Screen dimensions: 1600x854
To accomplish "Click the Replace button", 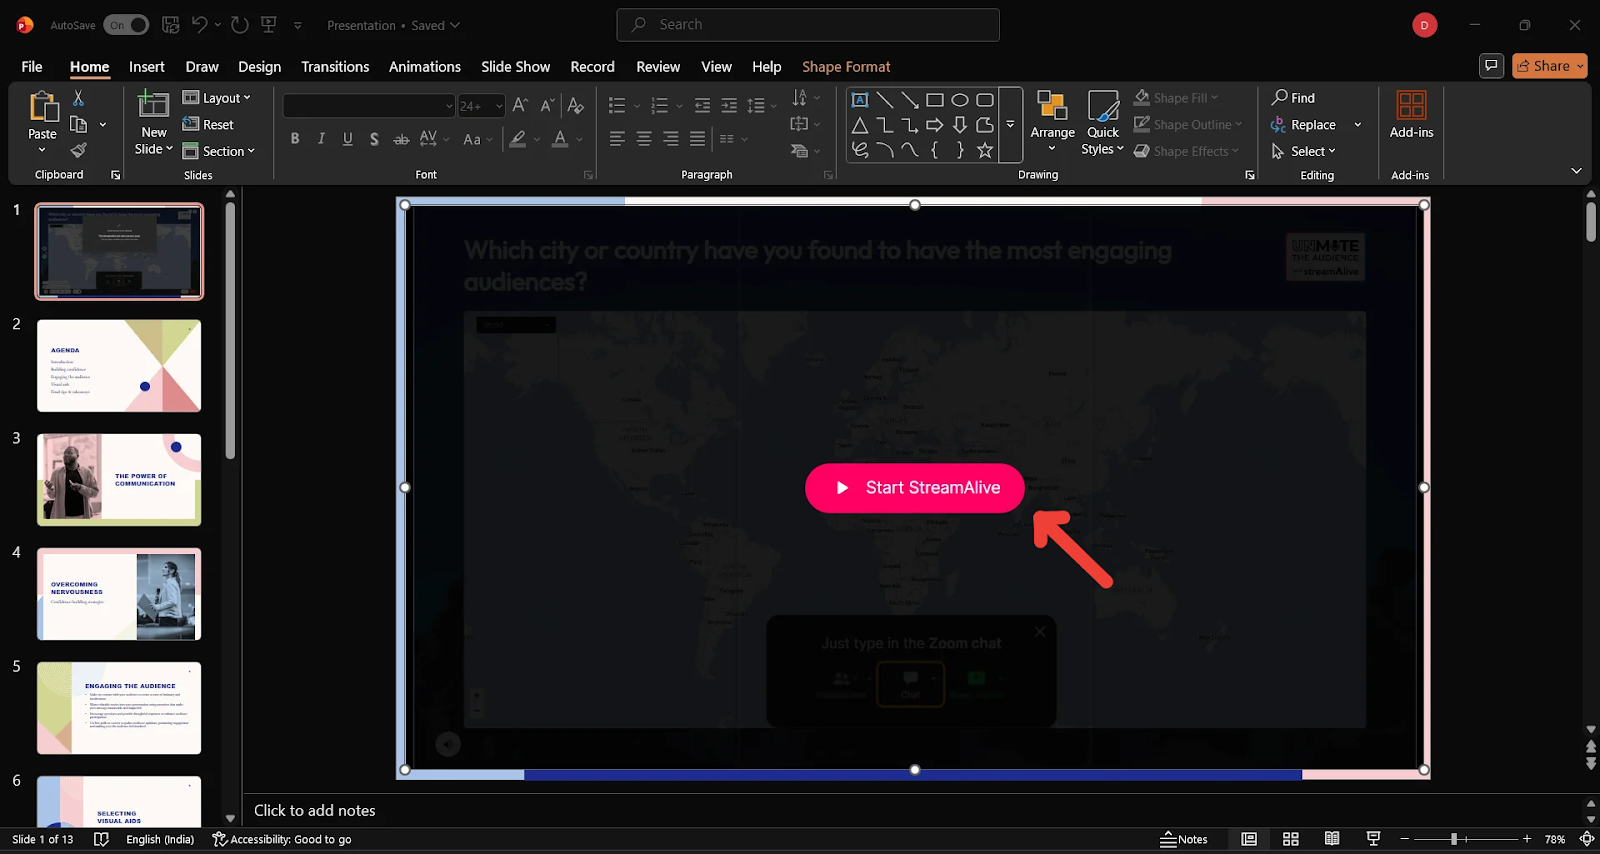I will pyautogui.click(x=1303, y=124).
